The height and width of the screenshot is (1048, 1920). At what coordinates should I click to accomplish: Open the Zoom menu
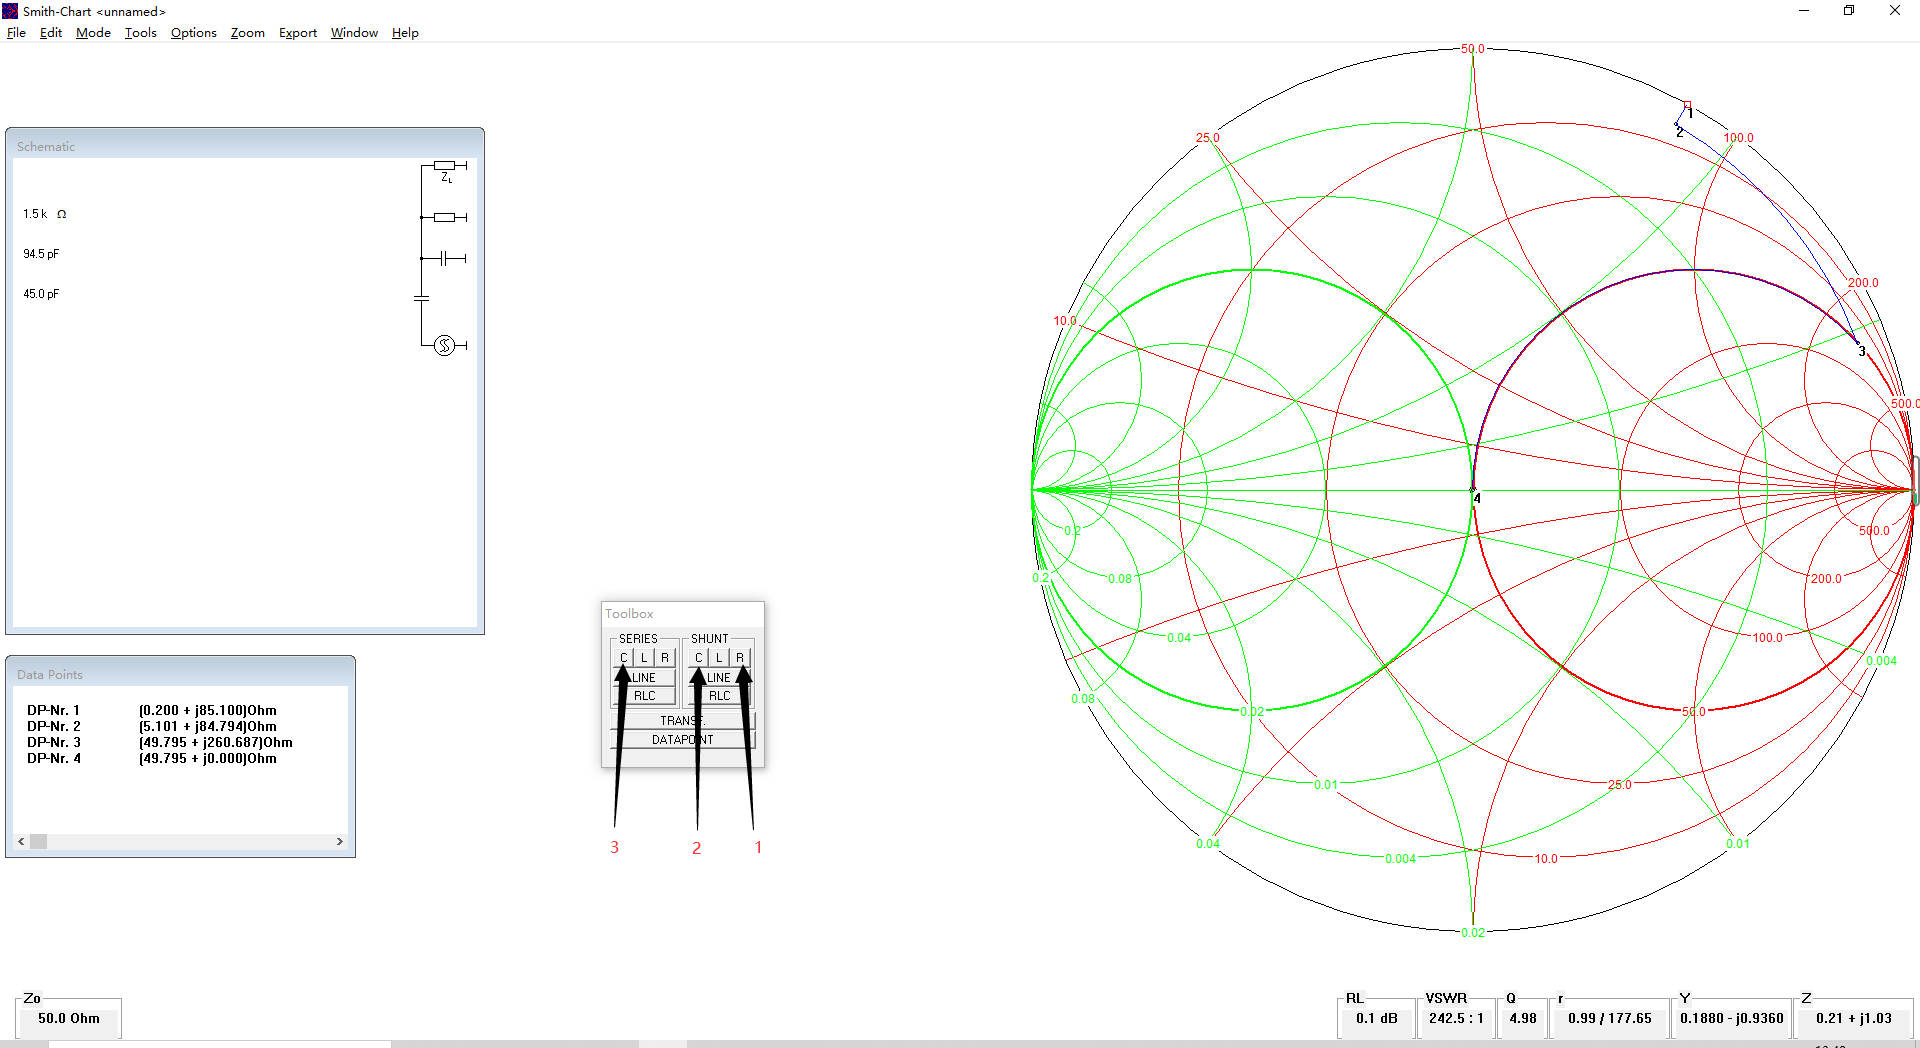point(248,33)
